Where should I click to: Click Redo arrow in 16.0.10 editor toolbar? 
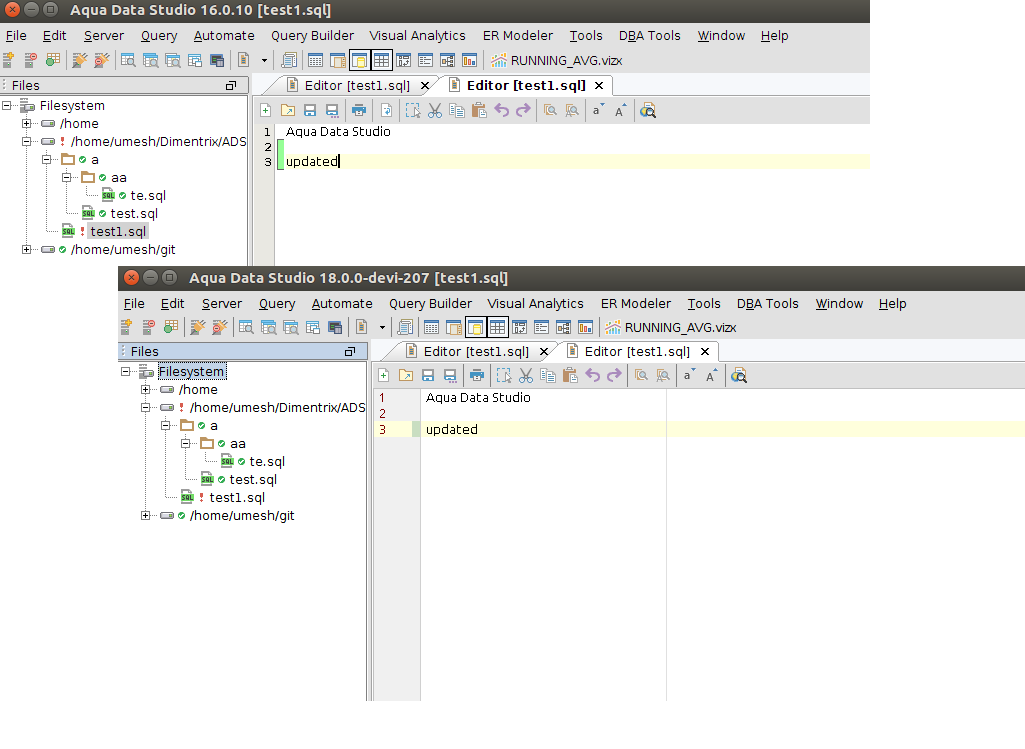[523, 110]
